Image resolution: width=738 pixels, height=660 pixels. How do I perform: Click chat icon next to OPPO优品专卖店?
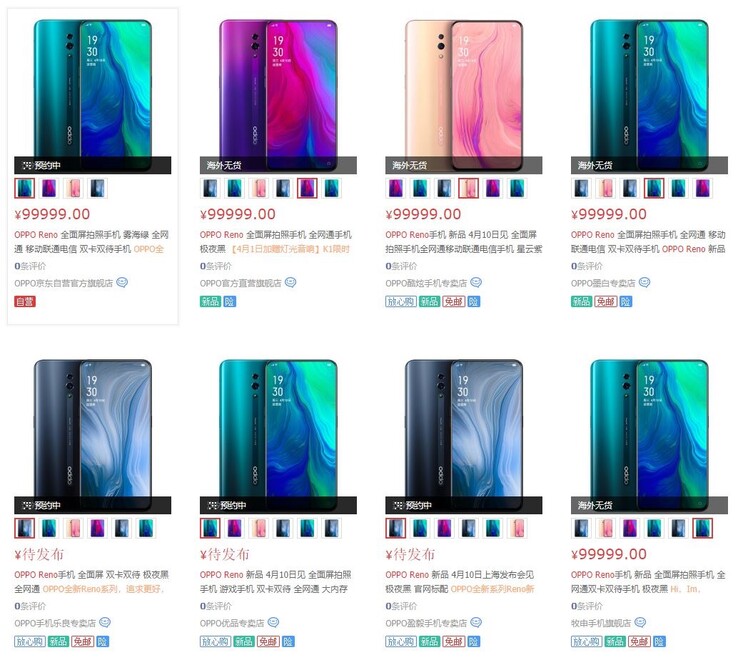click(x=273, y=622)
